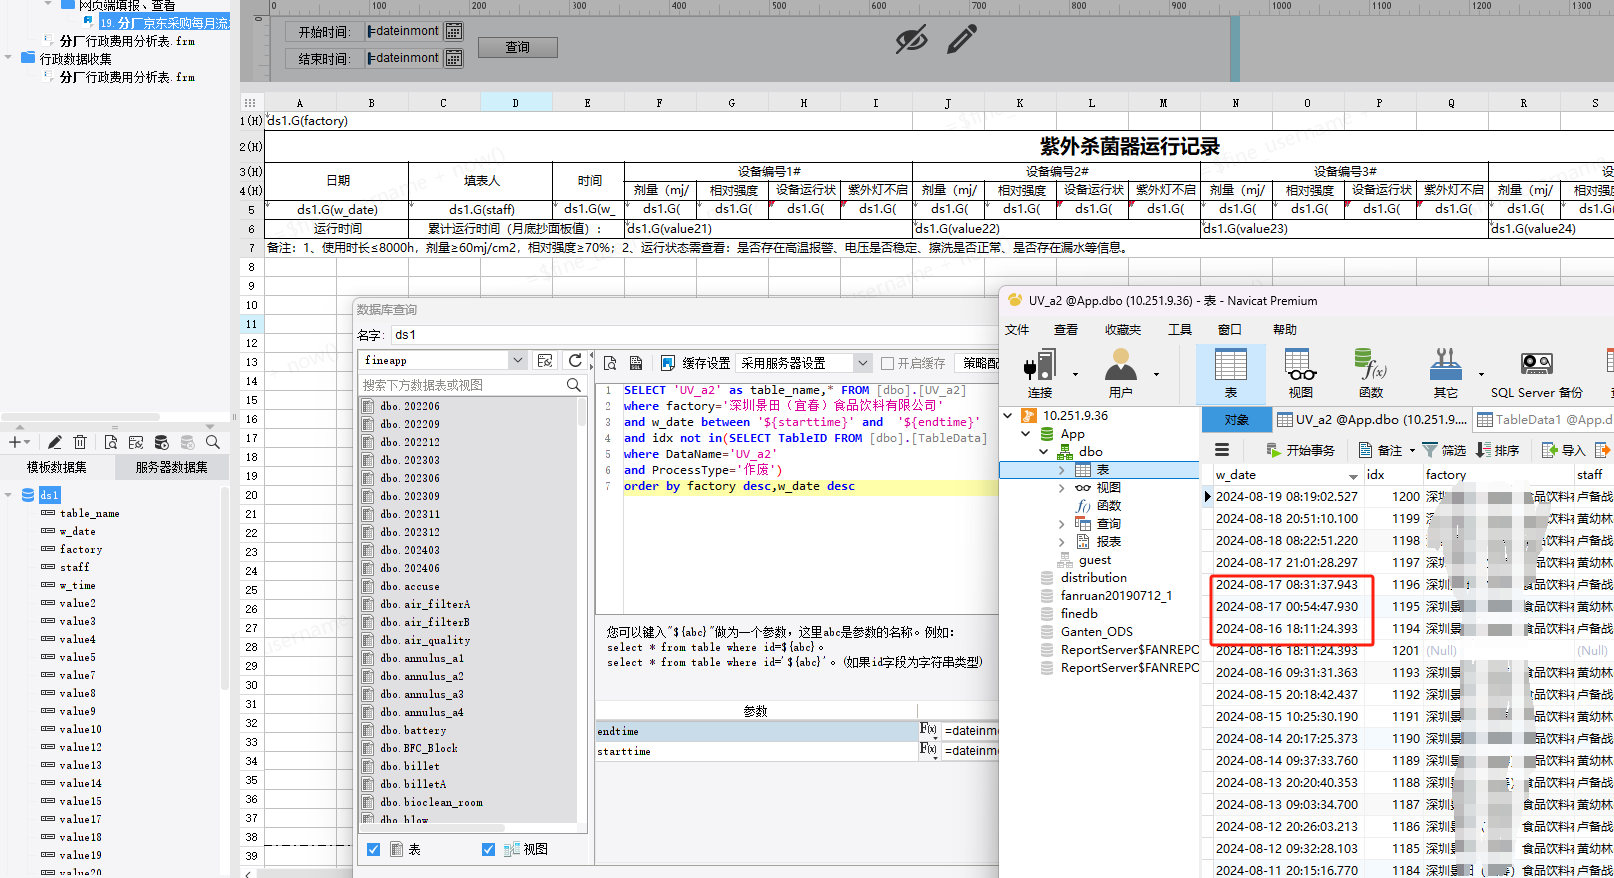Switch to 模板数据集 tab
This screenshot has width=1614, height=878.
(x=56, y=467)
